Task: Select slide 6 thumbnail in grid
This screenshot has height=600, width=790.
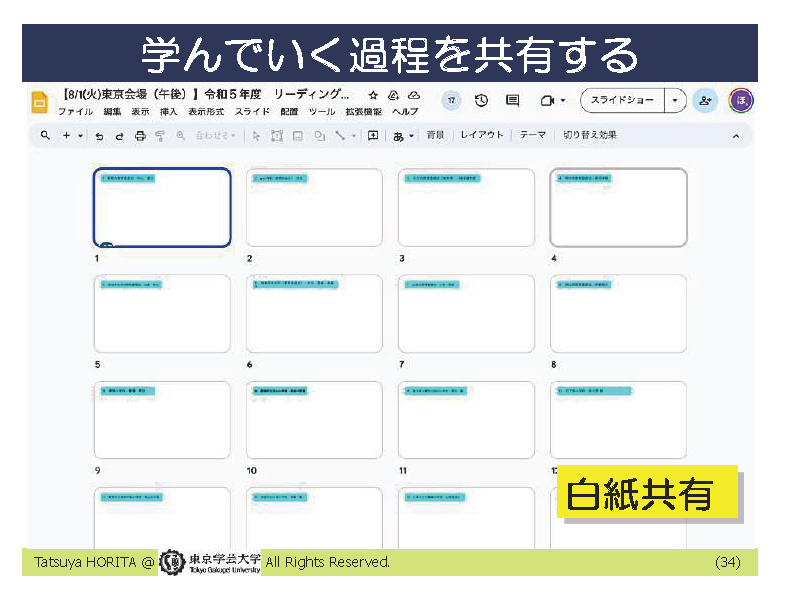Action: click(314, 313)
